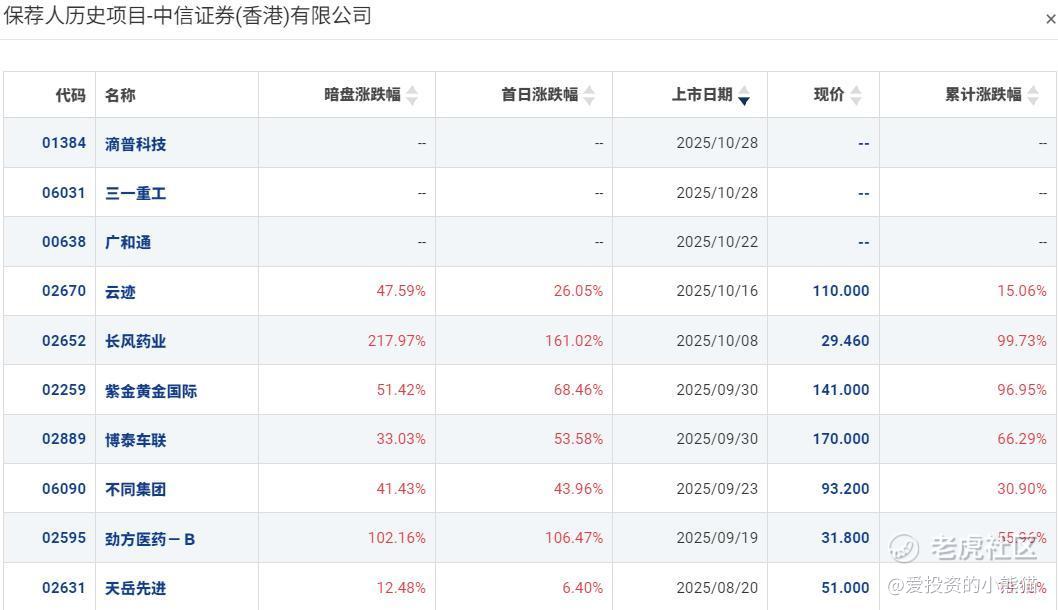
Task: Open stock 长风药业
Action: click(136, 341)
